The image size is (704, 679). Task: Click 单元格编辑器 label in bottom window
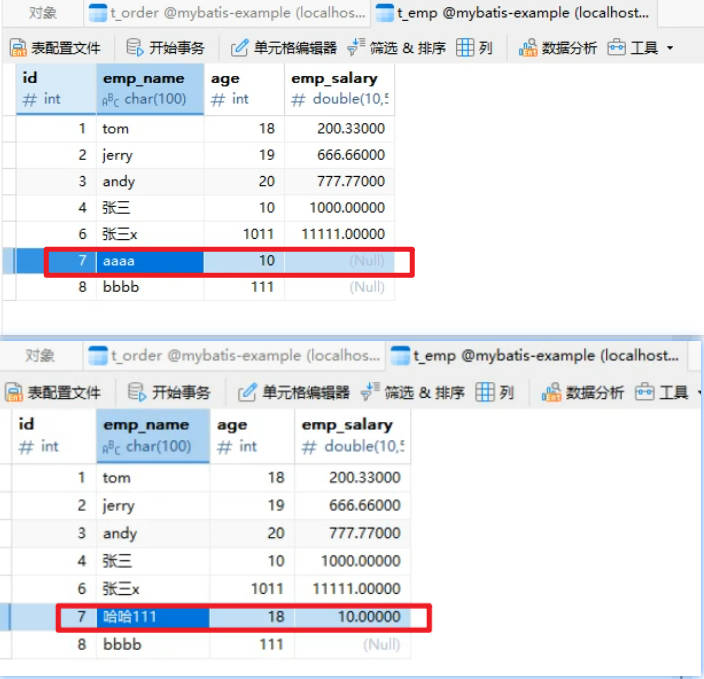(306, 392)
